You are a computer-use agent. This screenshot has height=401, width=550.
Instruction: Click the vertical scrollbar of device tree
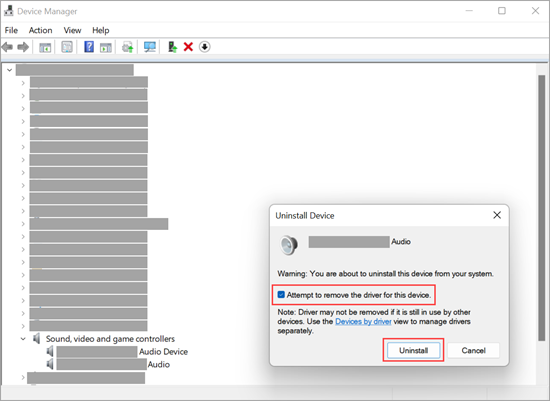[x=542, y=207]
